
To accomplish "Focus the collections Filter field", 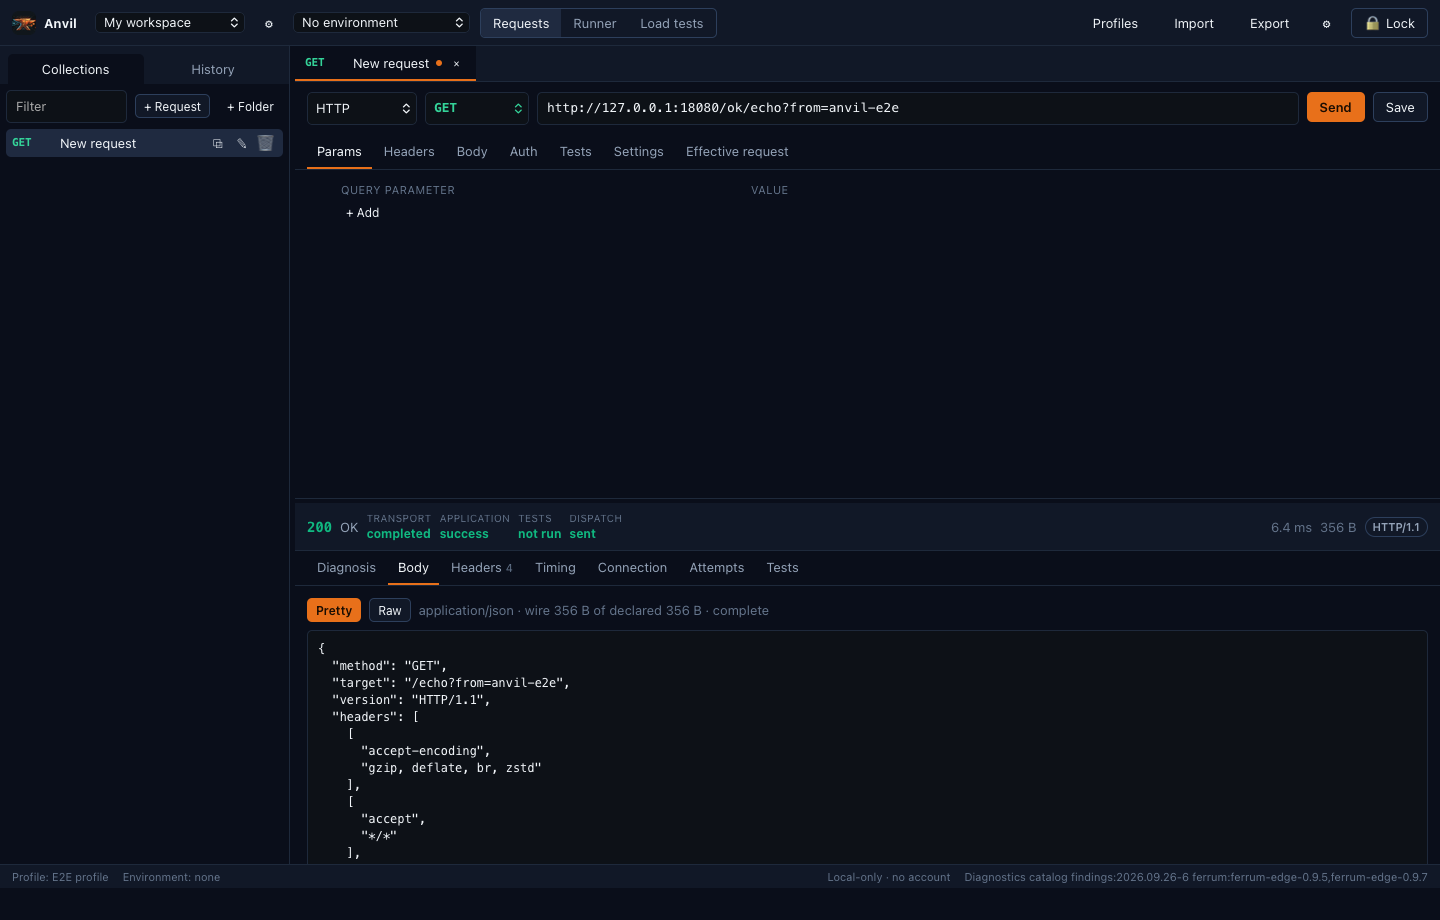I will point(66,106).
